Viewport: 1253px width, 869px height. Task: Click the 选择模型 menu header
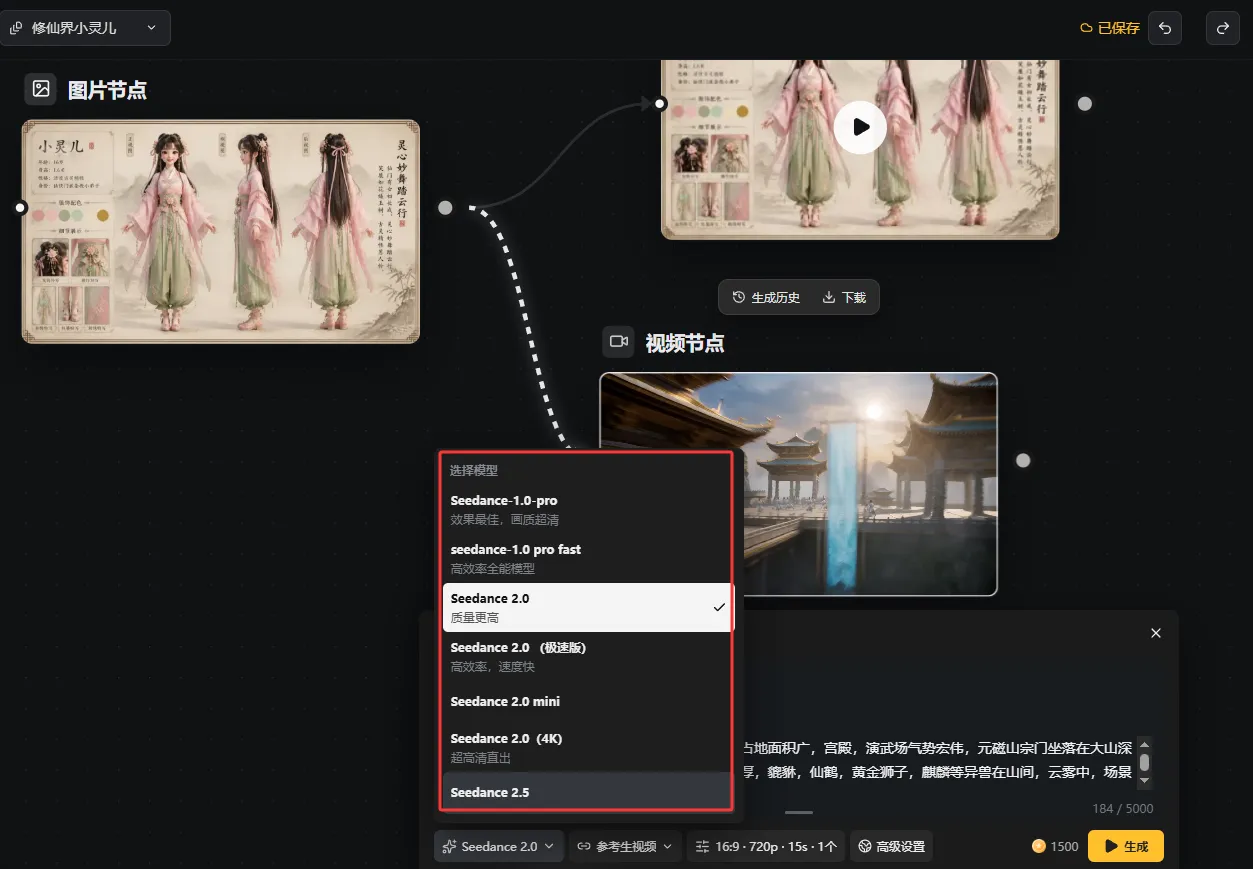coord(474,470)
